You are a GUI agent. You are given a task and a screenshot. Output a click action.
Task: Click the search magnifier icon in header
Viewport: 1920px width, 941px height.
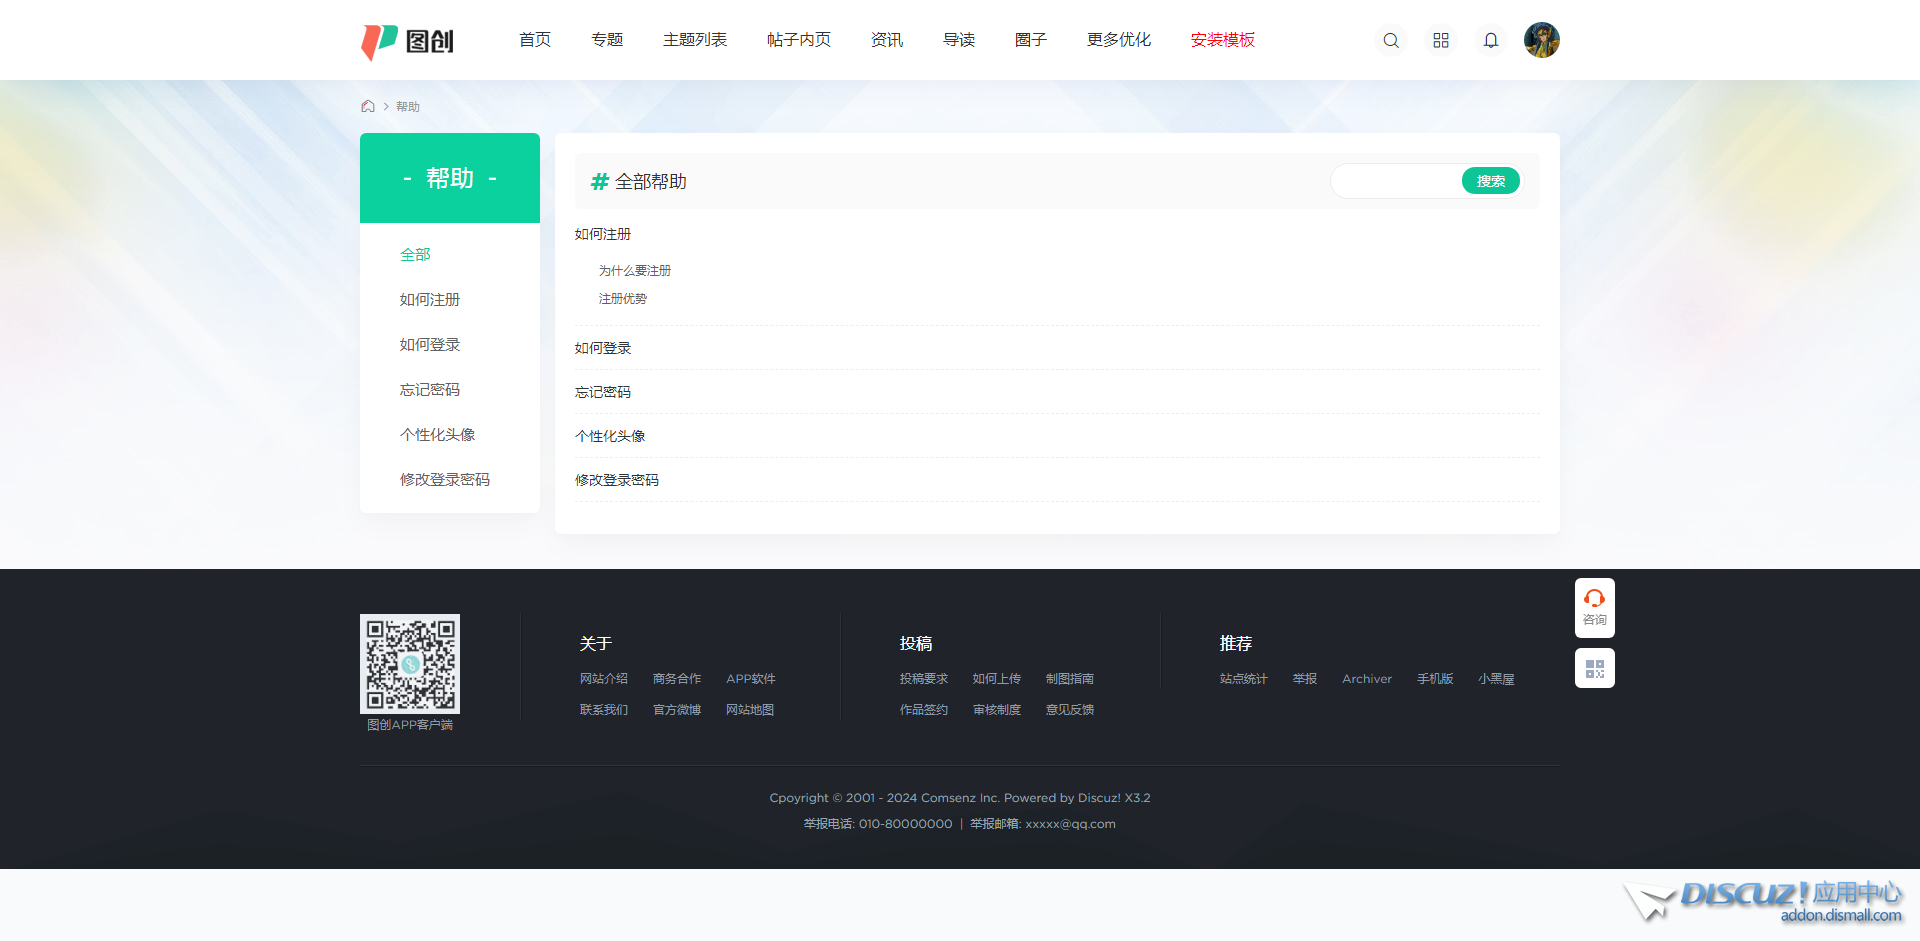point(1390,41)
